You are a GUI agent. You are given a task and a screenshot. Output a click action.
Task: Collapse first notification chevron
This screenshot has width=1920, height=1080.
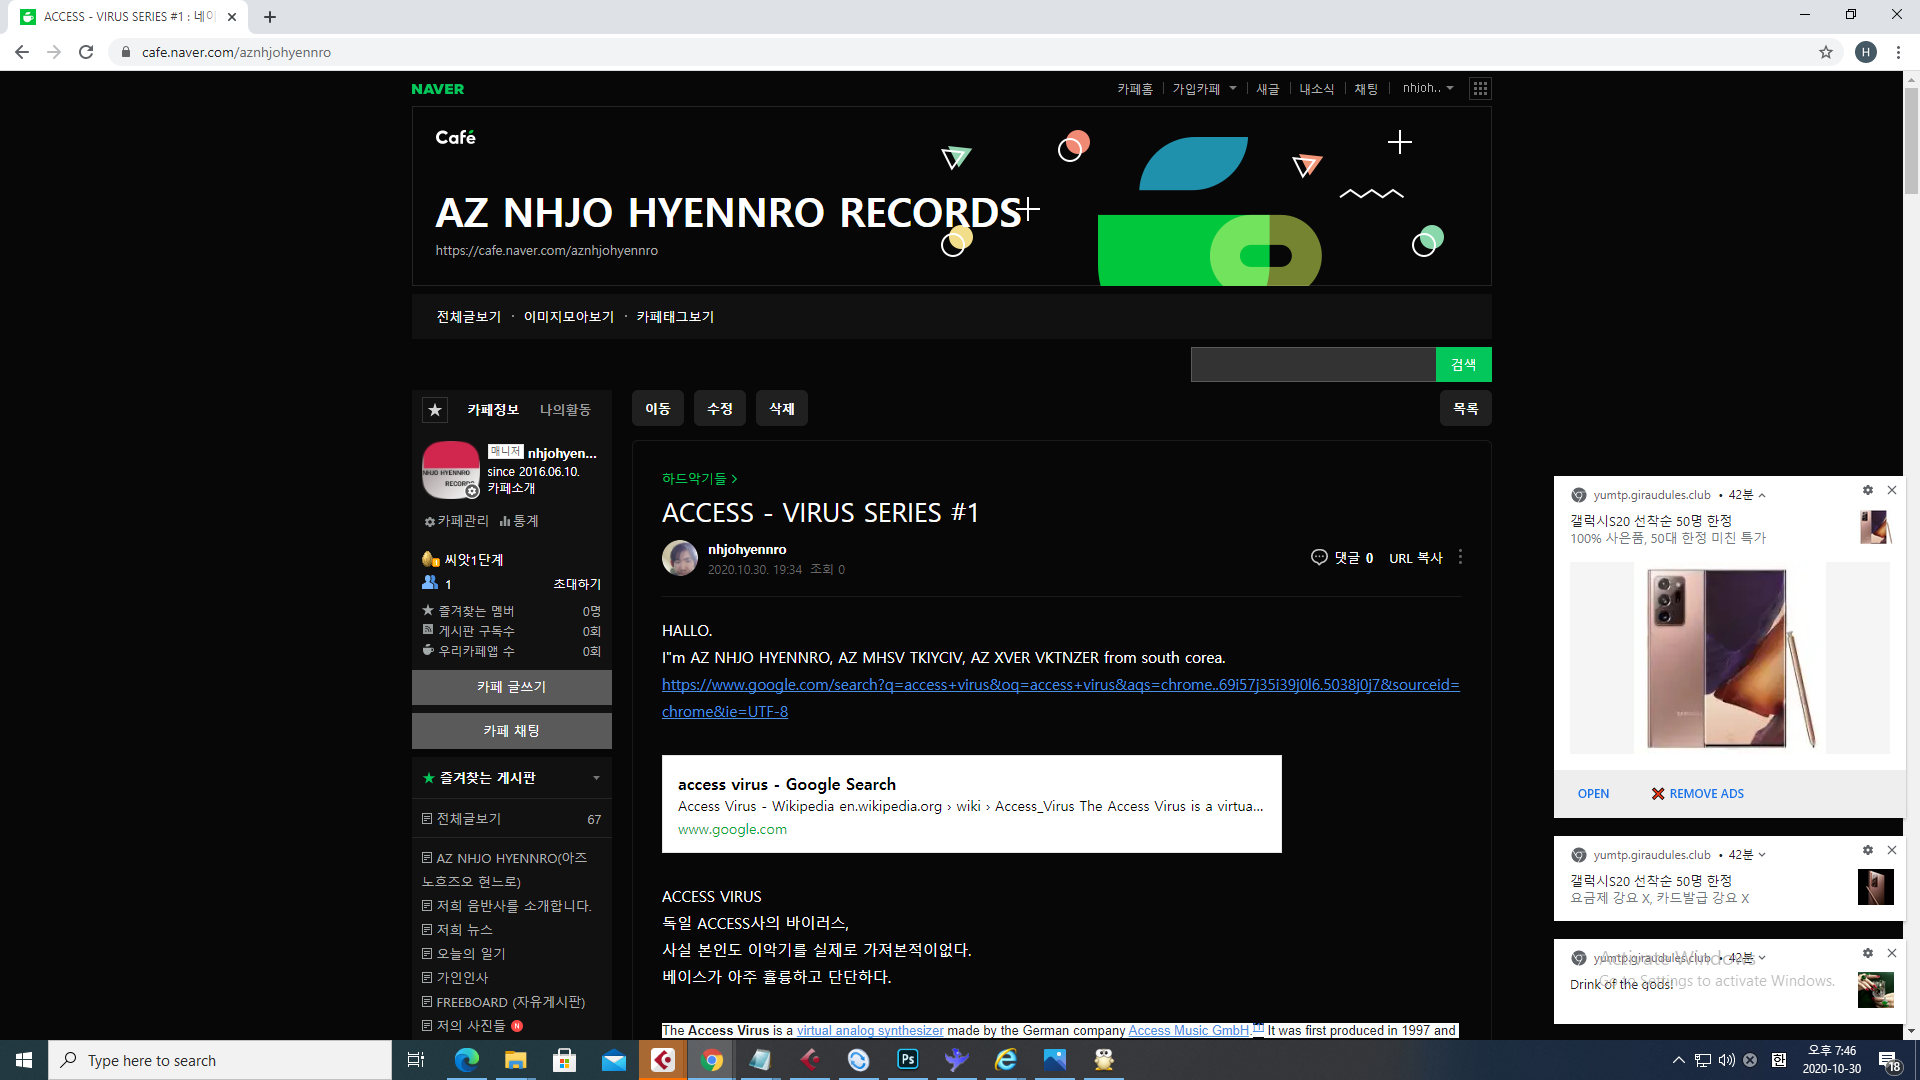click(1762, 495)
